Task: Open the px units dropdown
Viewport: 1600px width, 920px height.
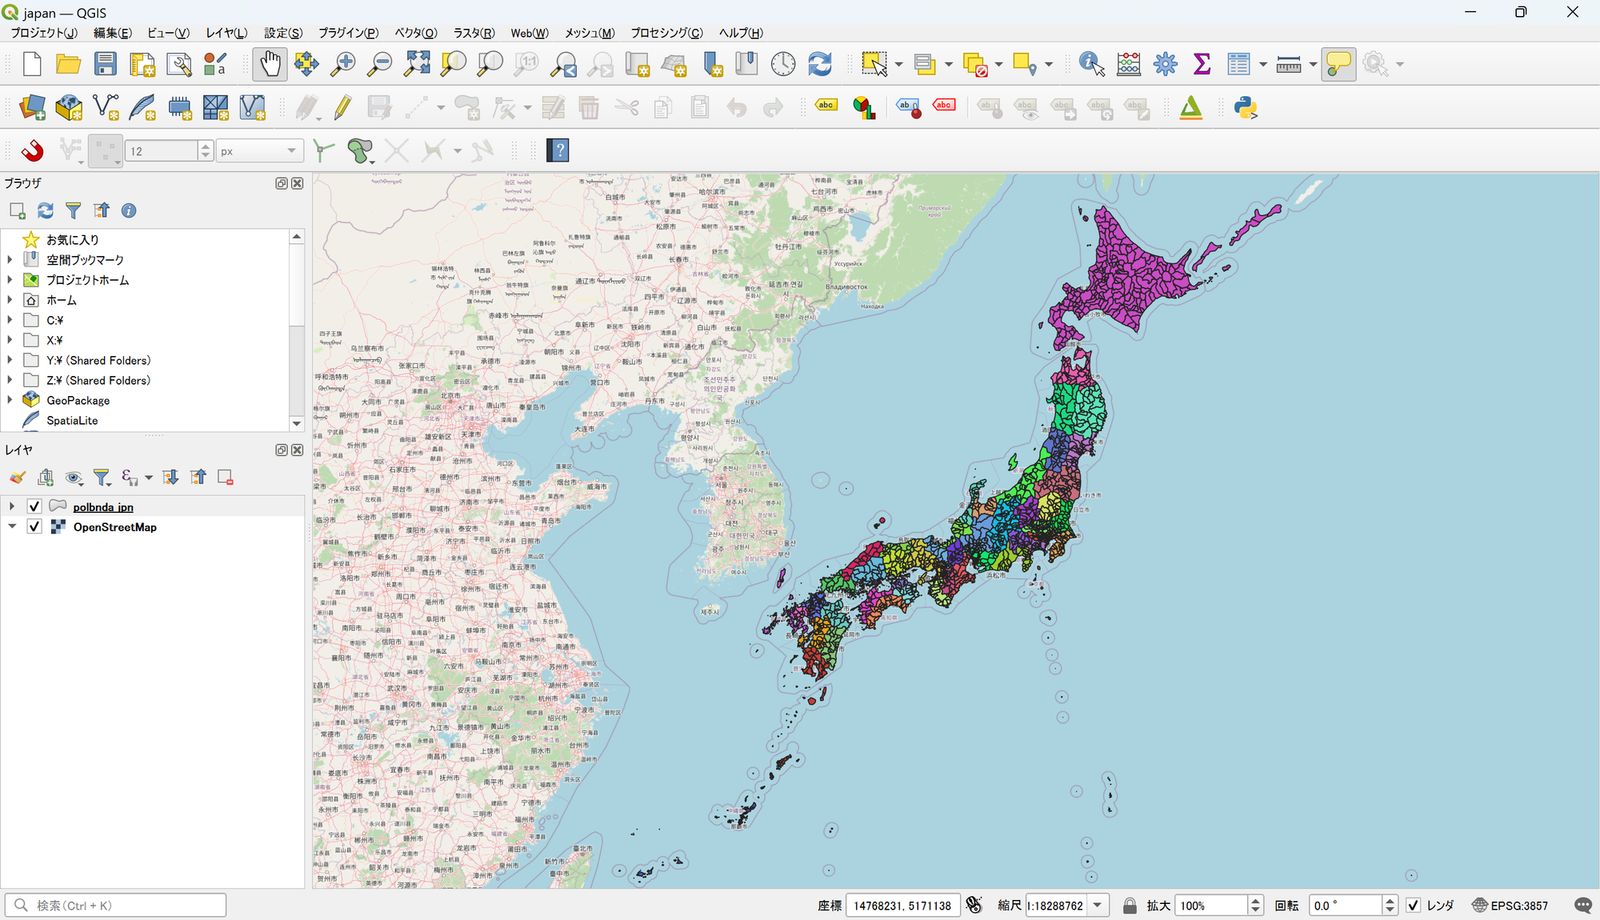Action: click(259, 151)
